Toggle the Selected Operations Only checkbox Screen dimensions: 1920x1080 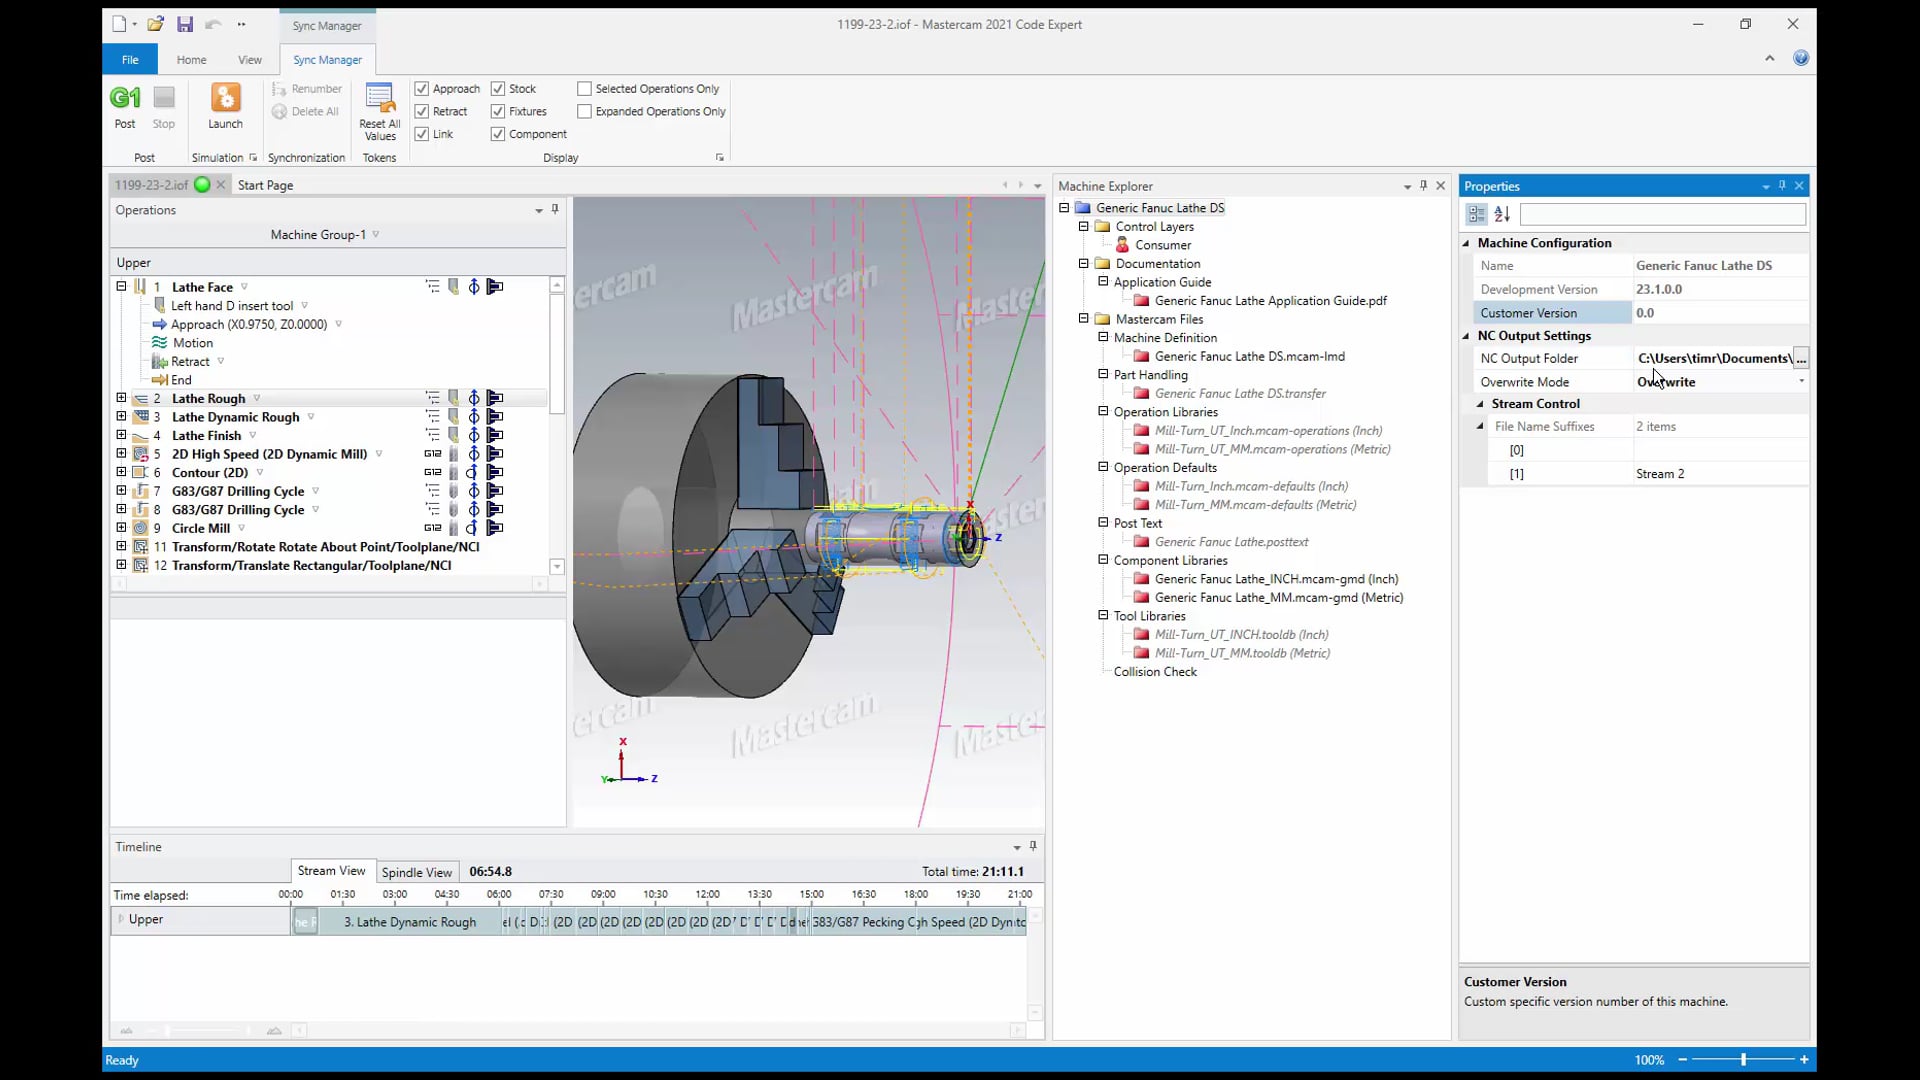pos(587,88)
